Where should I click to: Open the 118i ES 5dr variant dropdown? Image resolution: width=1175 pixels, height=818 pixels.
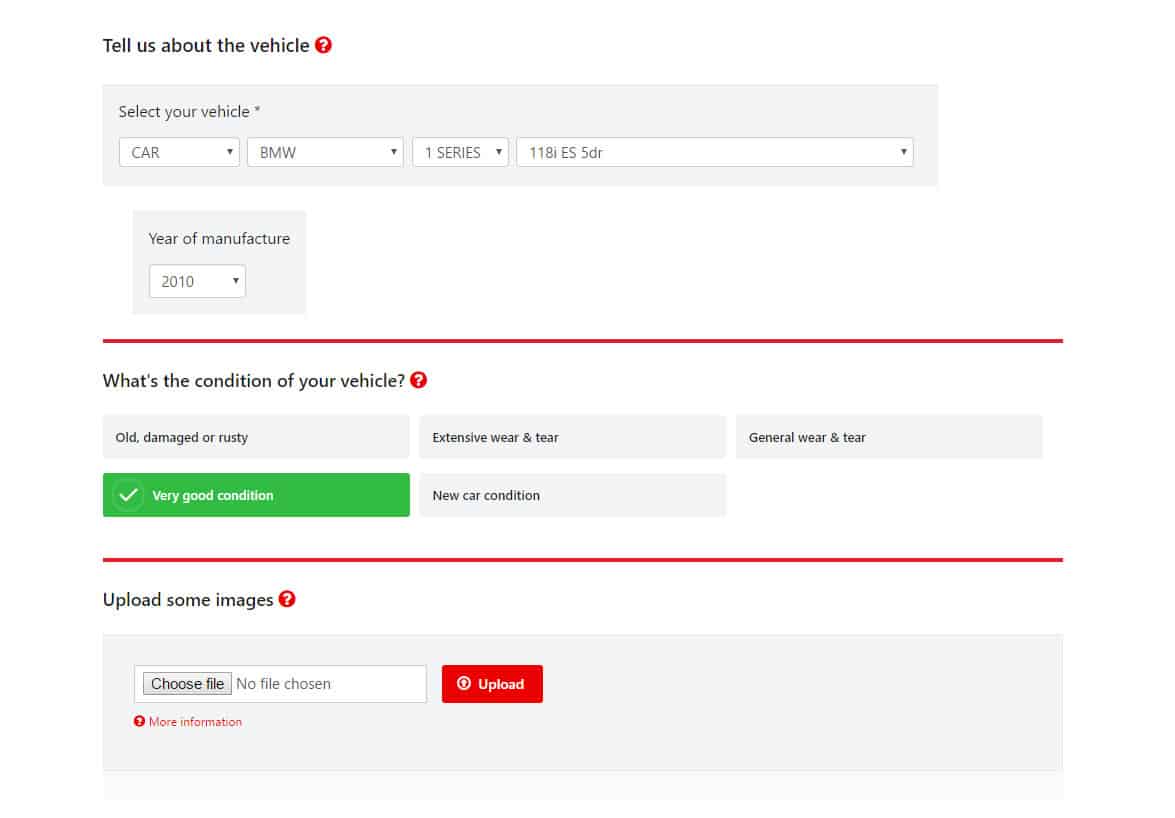coord(715,152)
